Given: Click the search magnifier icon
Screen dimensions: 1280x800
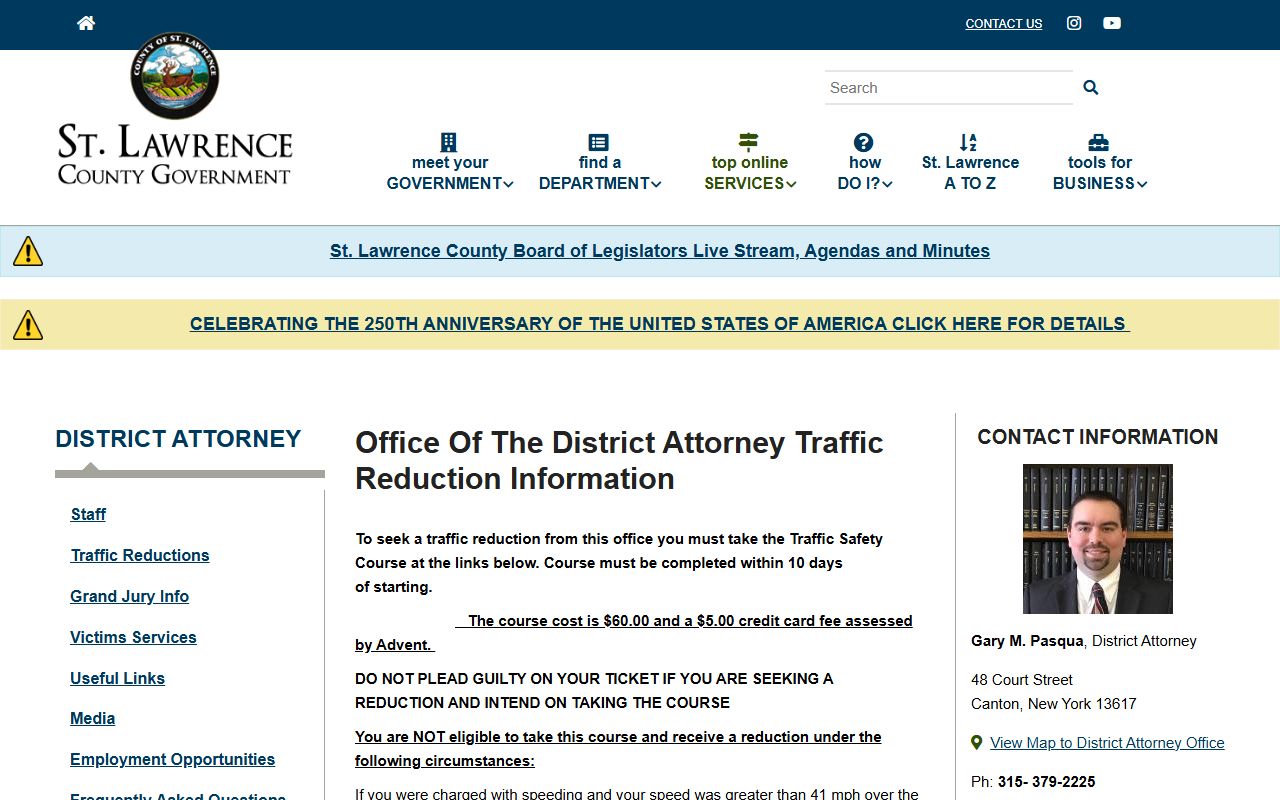Looking at the screenshot, I should pos(1091,88).
